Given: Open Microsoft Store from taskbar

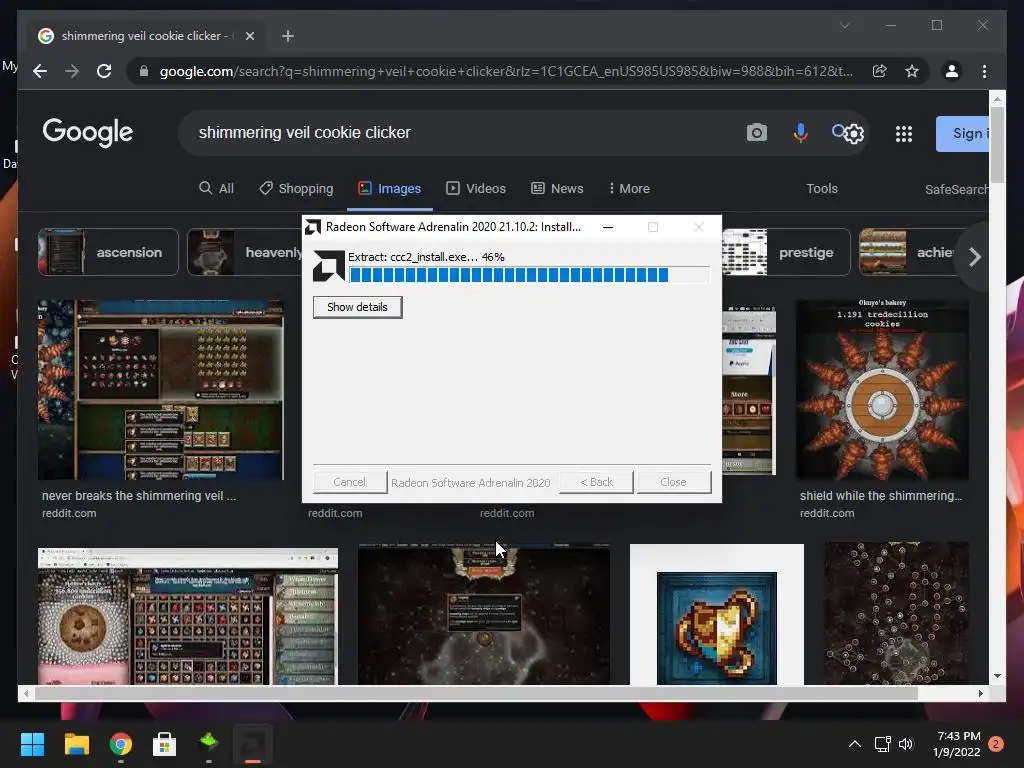Looking at the screenshot, I should [165, 744].
